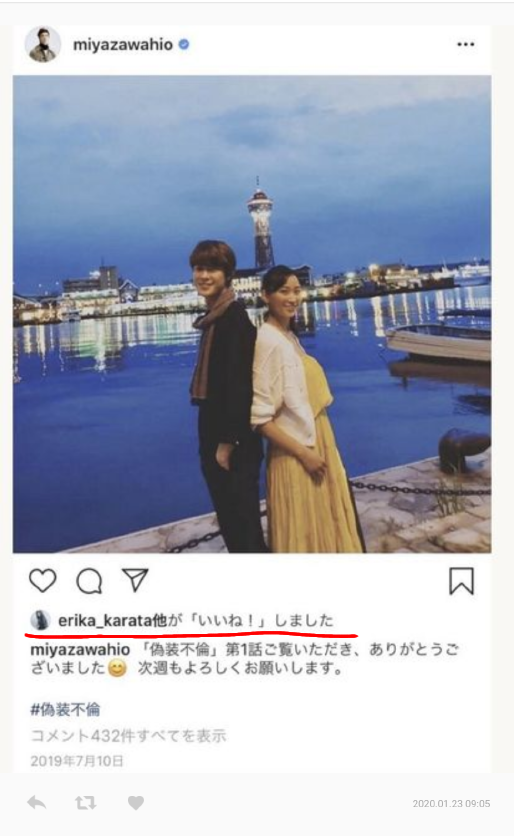Share post with paper plane icon
Image resolution: width=514 pixels, height=836 pixels.
(135, 580)
